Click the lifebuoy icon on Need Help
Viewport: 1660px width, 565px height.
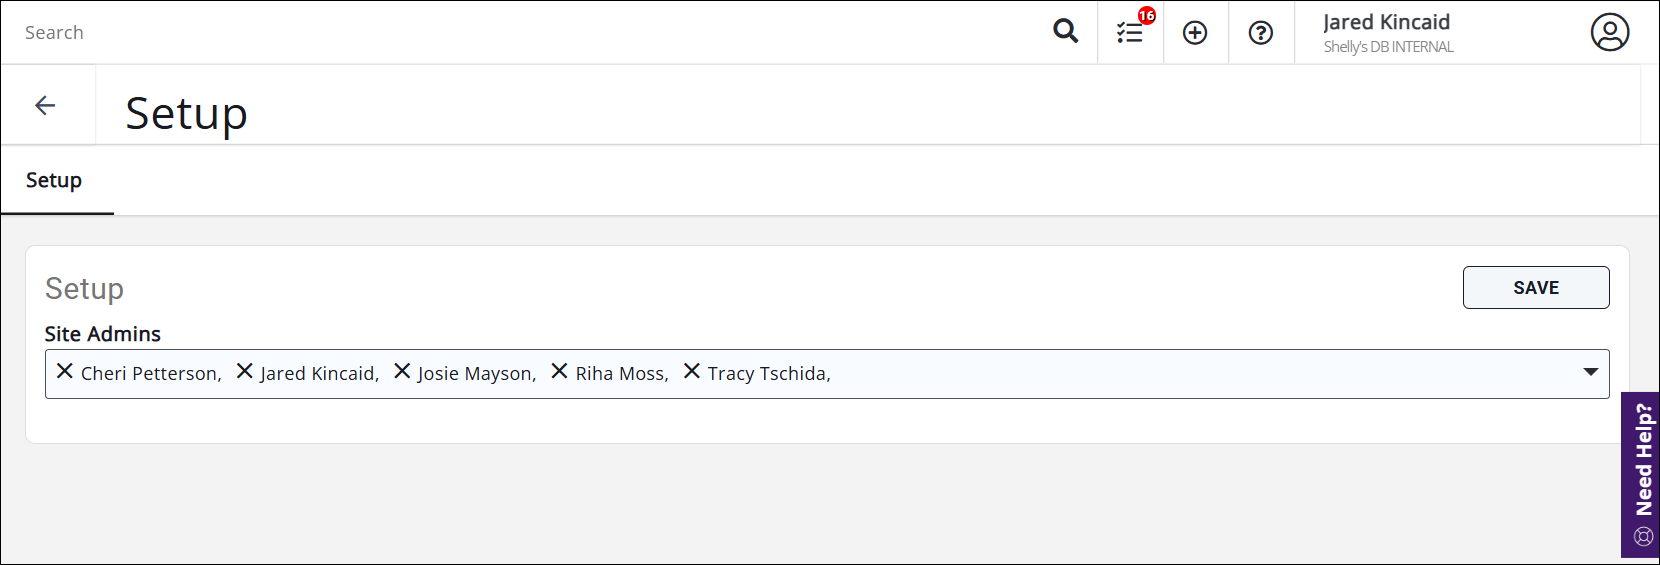click(1644, 537)
